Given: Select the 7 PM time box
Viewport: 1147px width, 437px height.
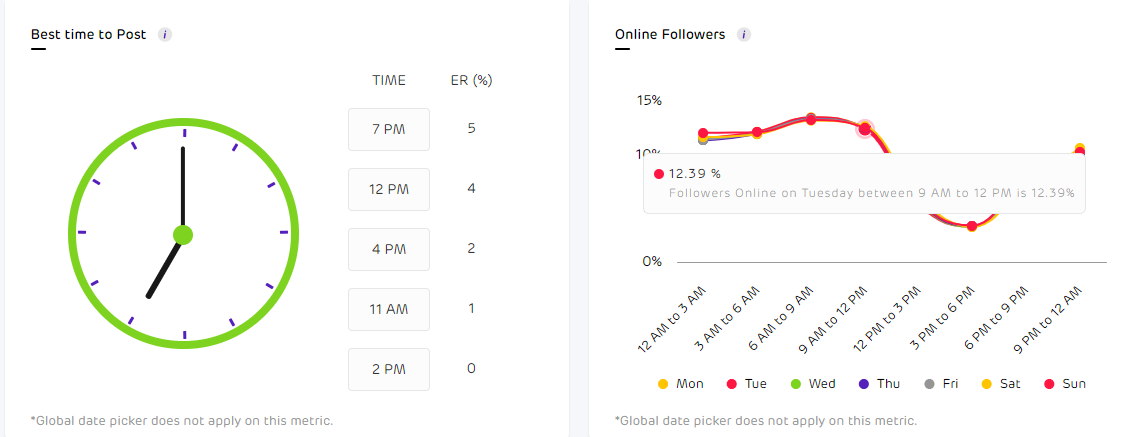Looking at the screenshot, I should point(389,129).
